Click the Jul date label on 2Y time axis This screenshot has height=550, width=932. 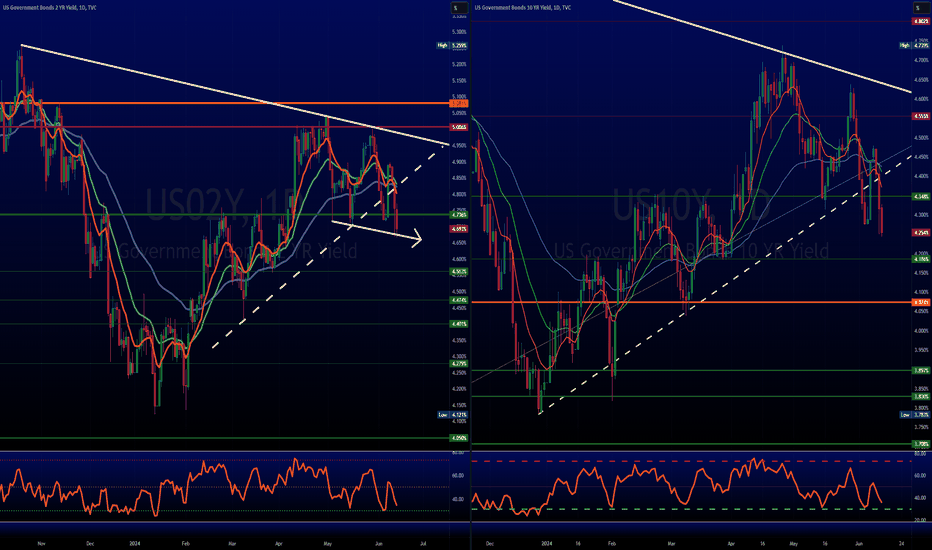(423, 543)
